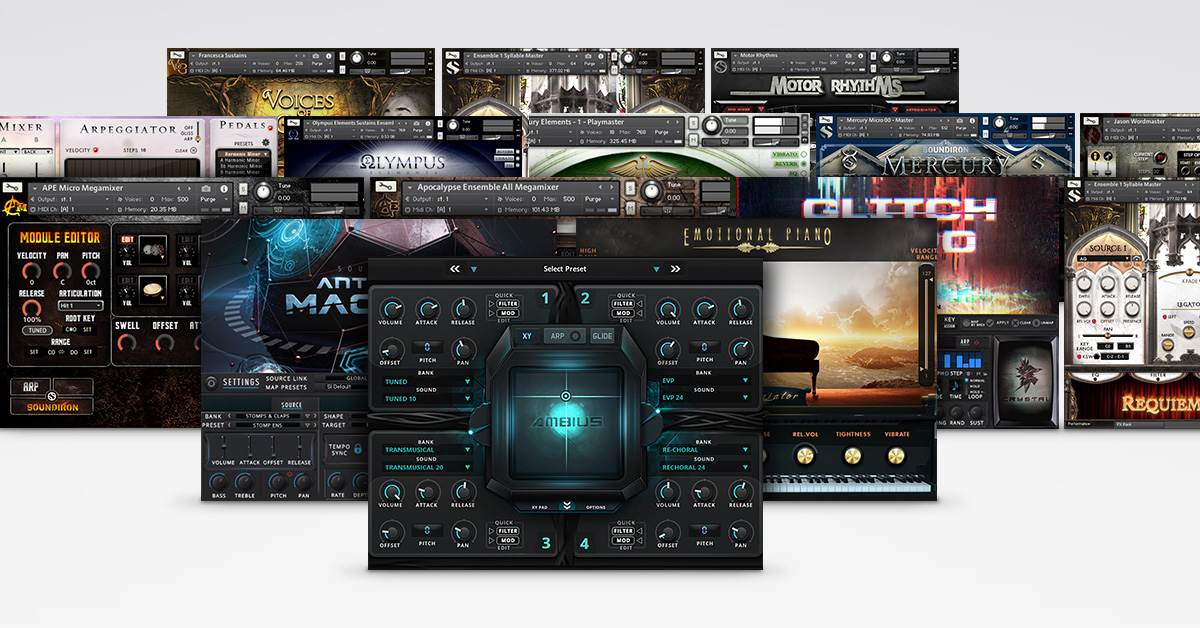Open the Select Preset menu in Ambius
1200x628 pixels.
point(565,269)
